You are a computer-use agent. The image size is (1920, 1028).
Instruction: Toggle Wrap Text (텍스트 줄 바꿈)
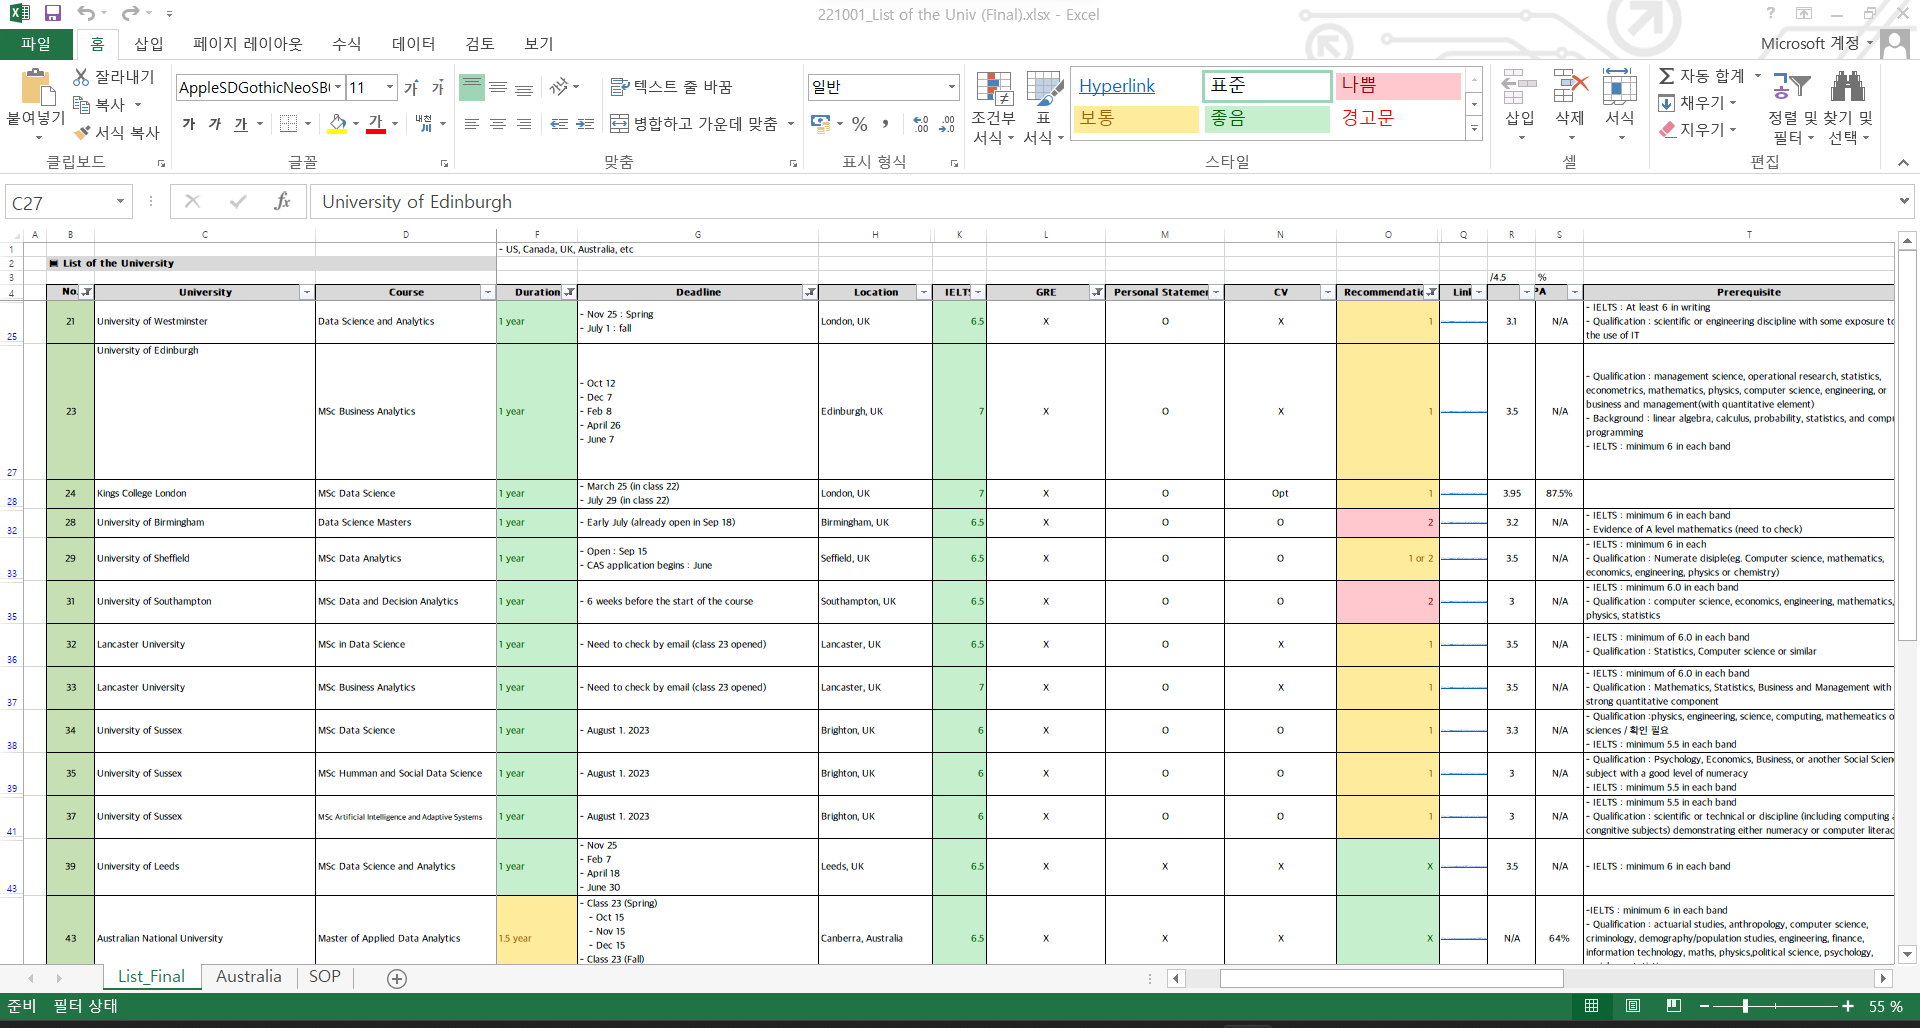pyautogui.click(x=671, y=88)
